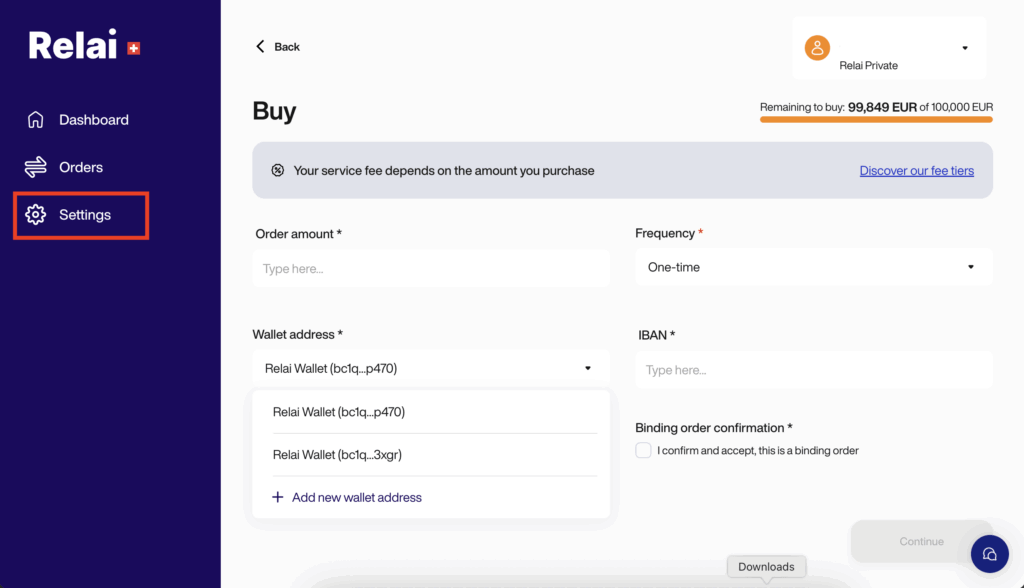Collapse the Wallet address dropdown
Viewport: 1024px width, 588px height.
coord(431,368)
